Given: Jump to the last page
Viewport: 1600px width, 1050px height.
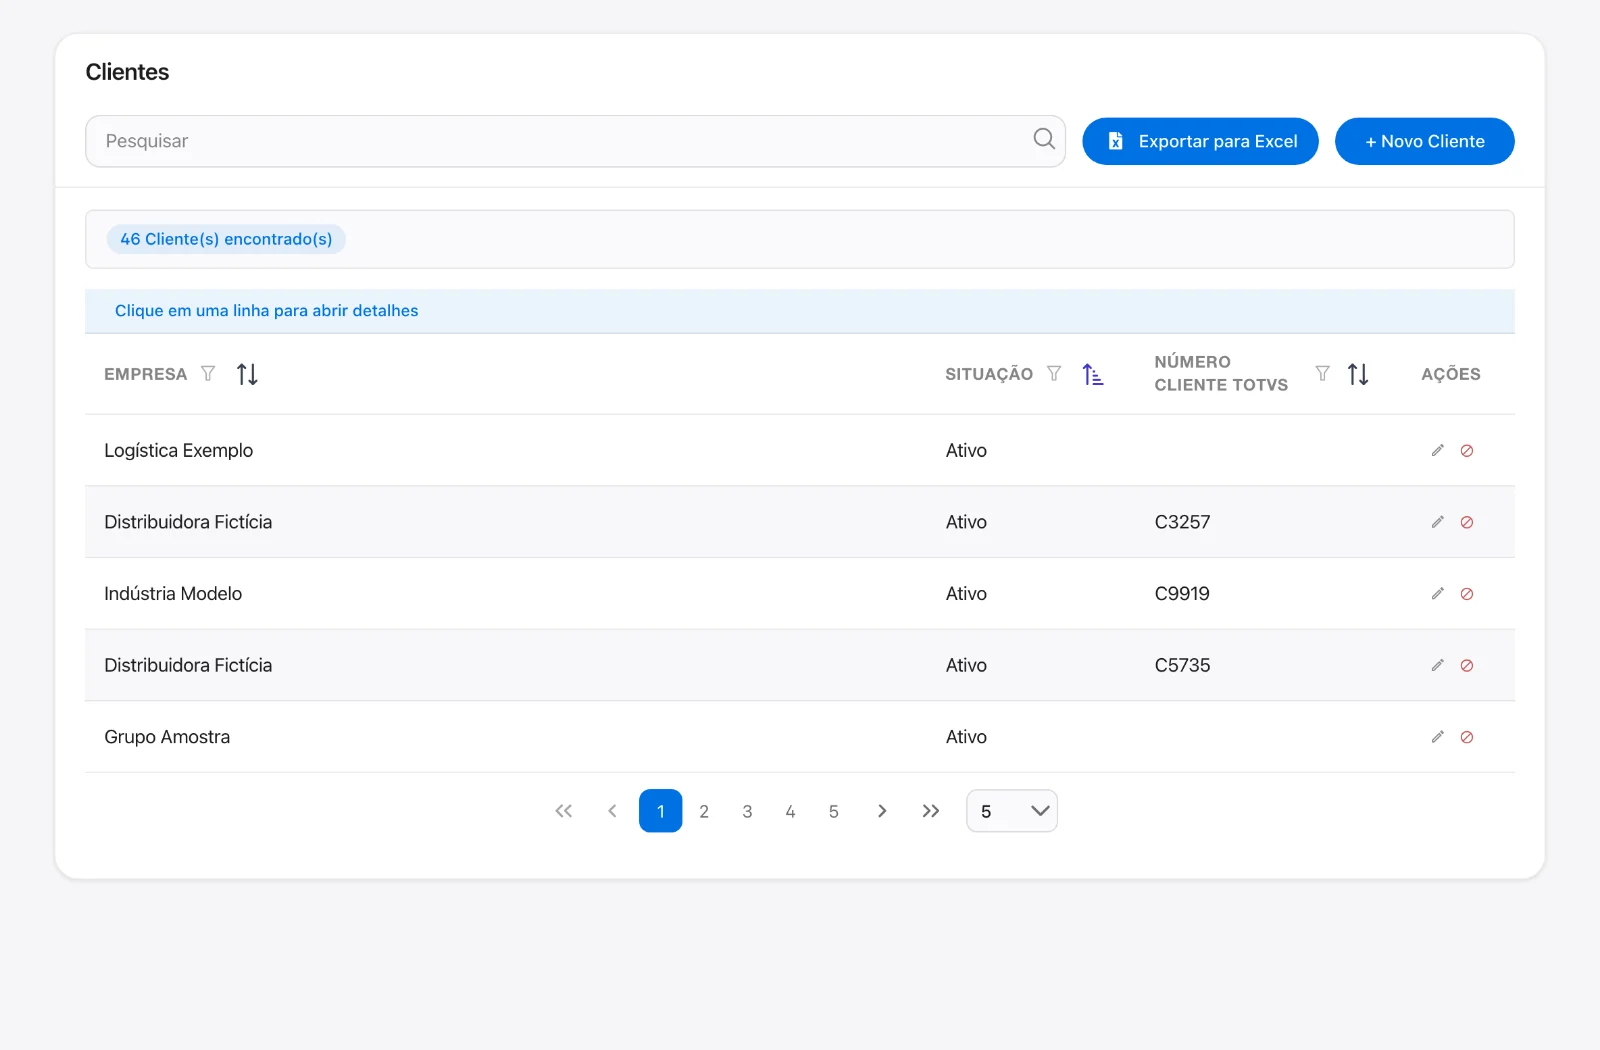Looking at the screenshot, I should 931,811.
